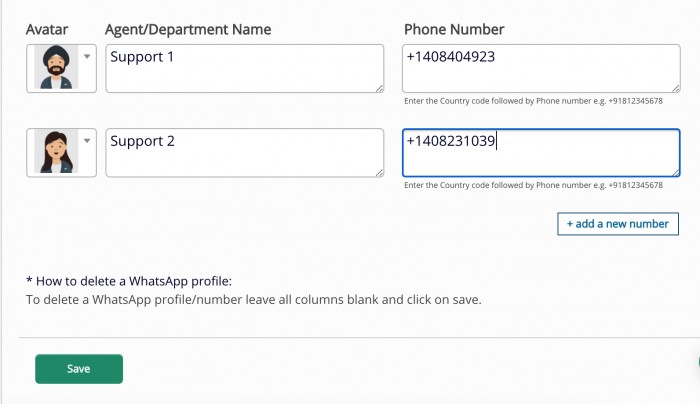Add a new number
Image resolution: width=700 pixels, height=404 pixels.
[x=618, y=224]
